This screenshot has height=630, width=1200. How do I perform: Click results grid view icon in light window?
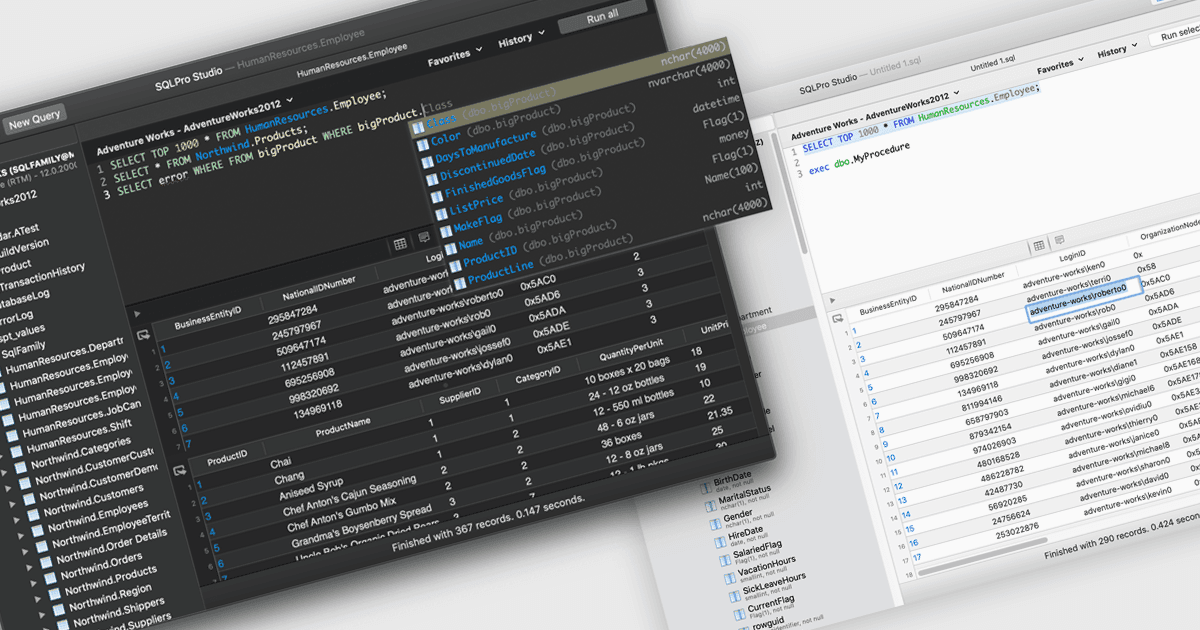pos(1039,246)
